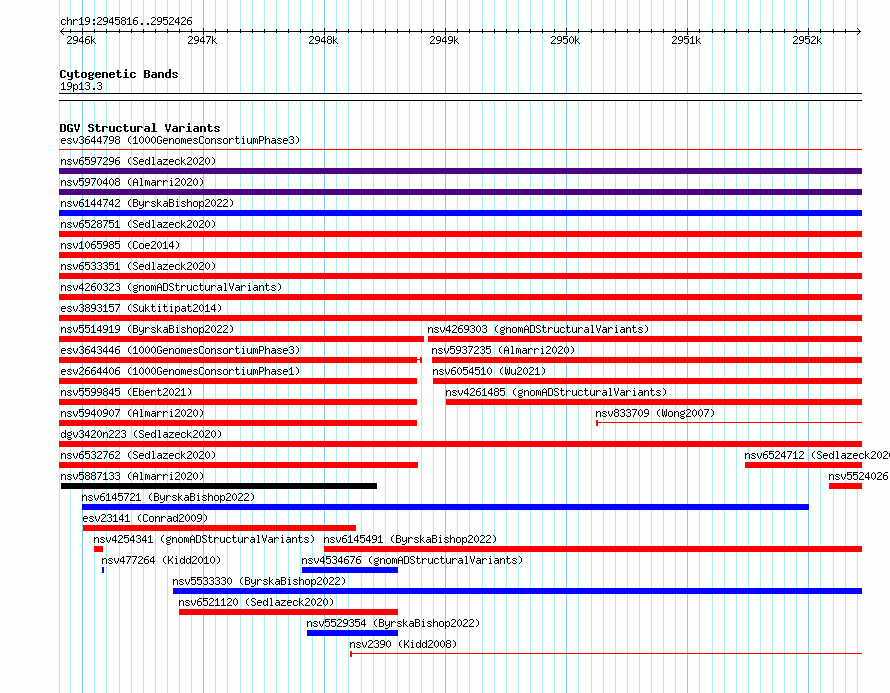Click the chr19:2945816..2952426 coordinates text
The image size is (890, 693).
coord(126,21)
